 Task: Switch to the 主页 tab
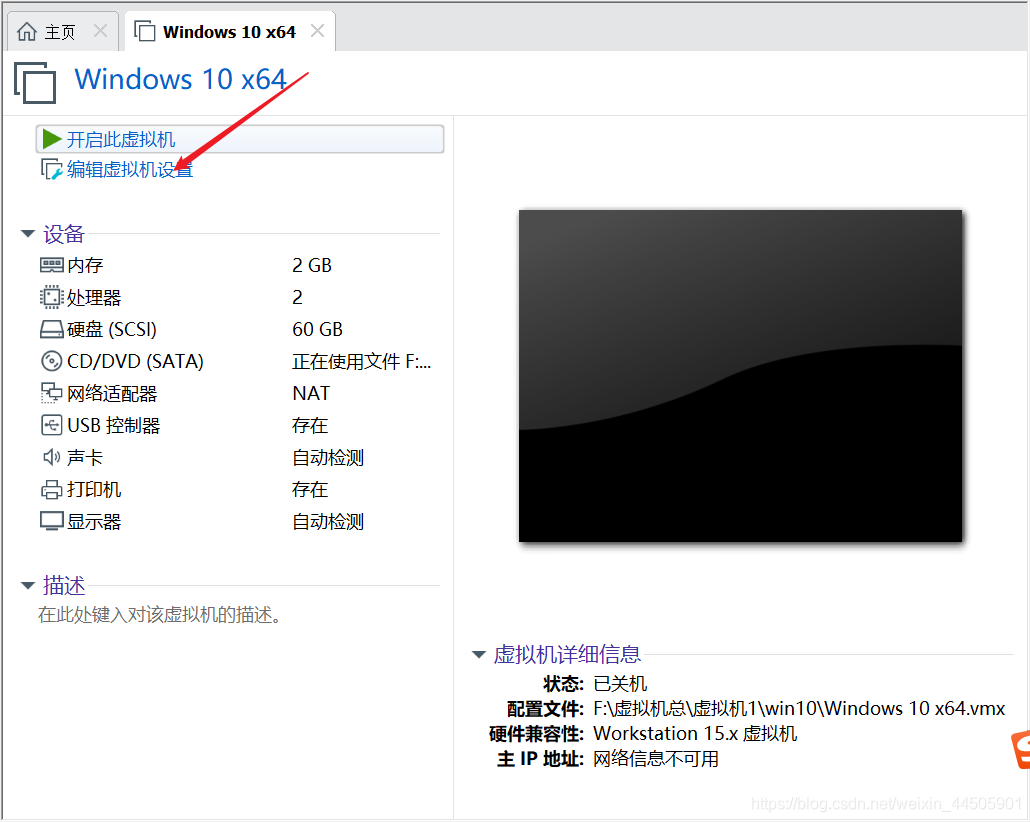coord(62,32)
